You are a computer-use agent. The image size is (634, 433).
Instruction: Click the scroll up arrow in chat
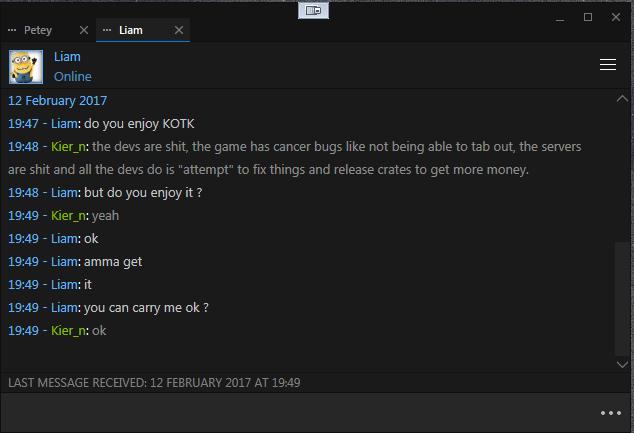pos(622,98)
